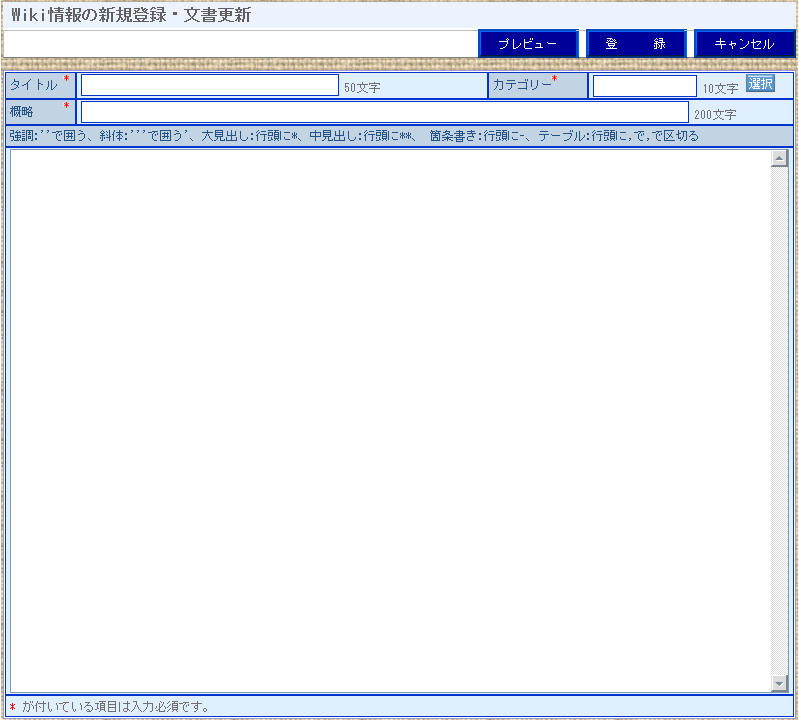Screen dimensions: 799x720
Task: Focus the タイトル input field
Action: (x=210, y=85)
